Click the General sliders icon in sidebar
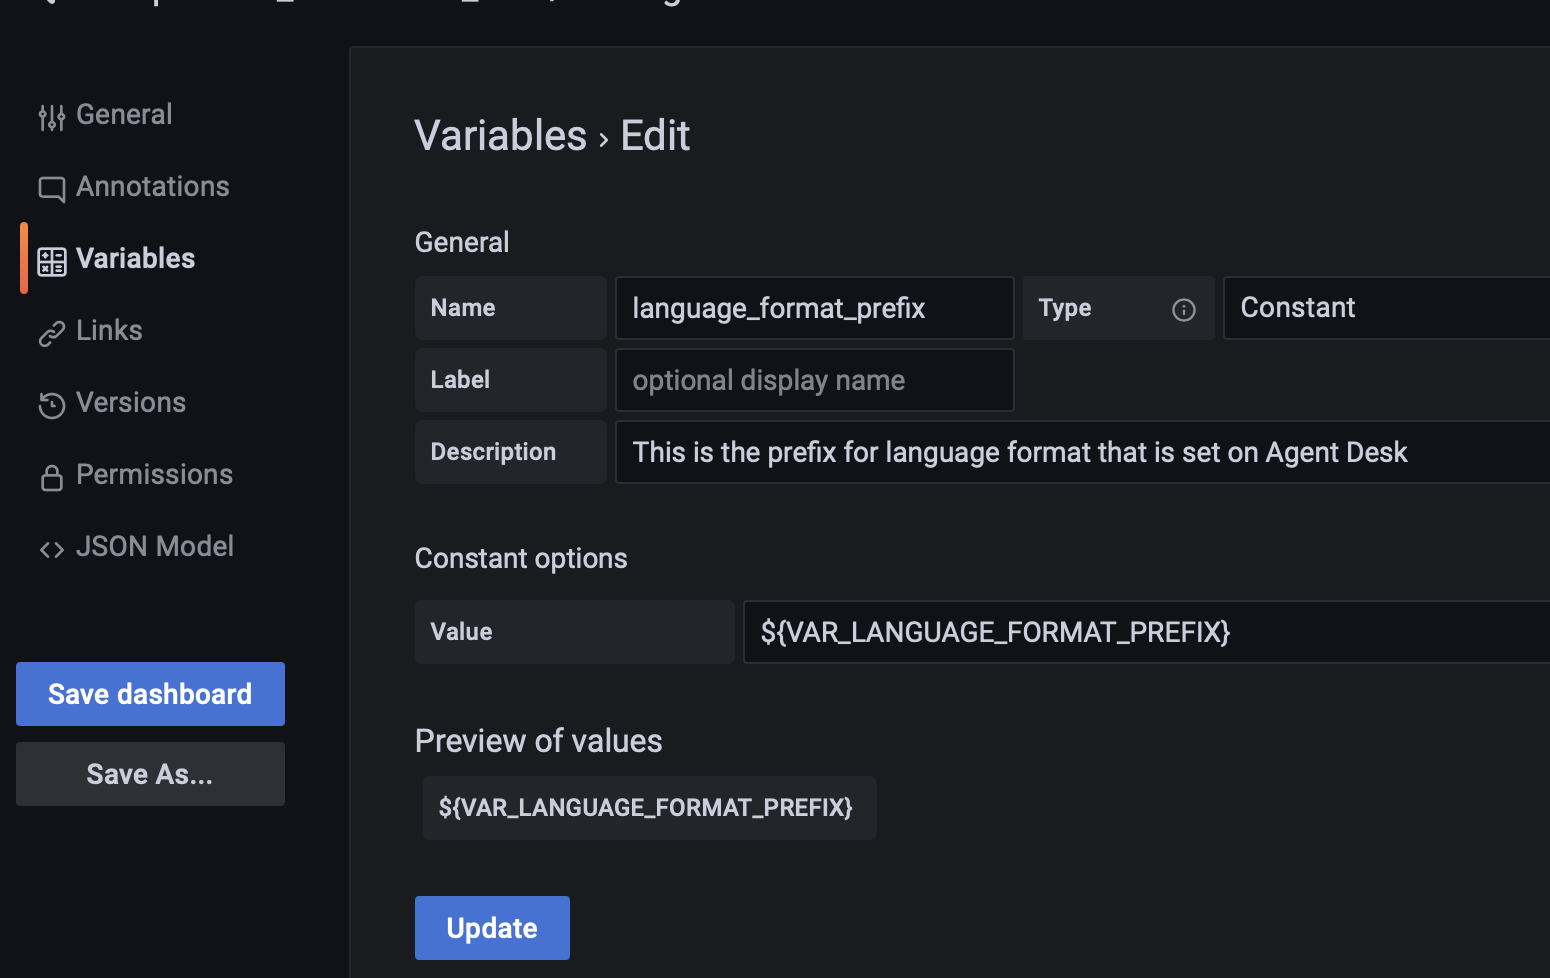1550x978 pixels. 52,117
